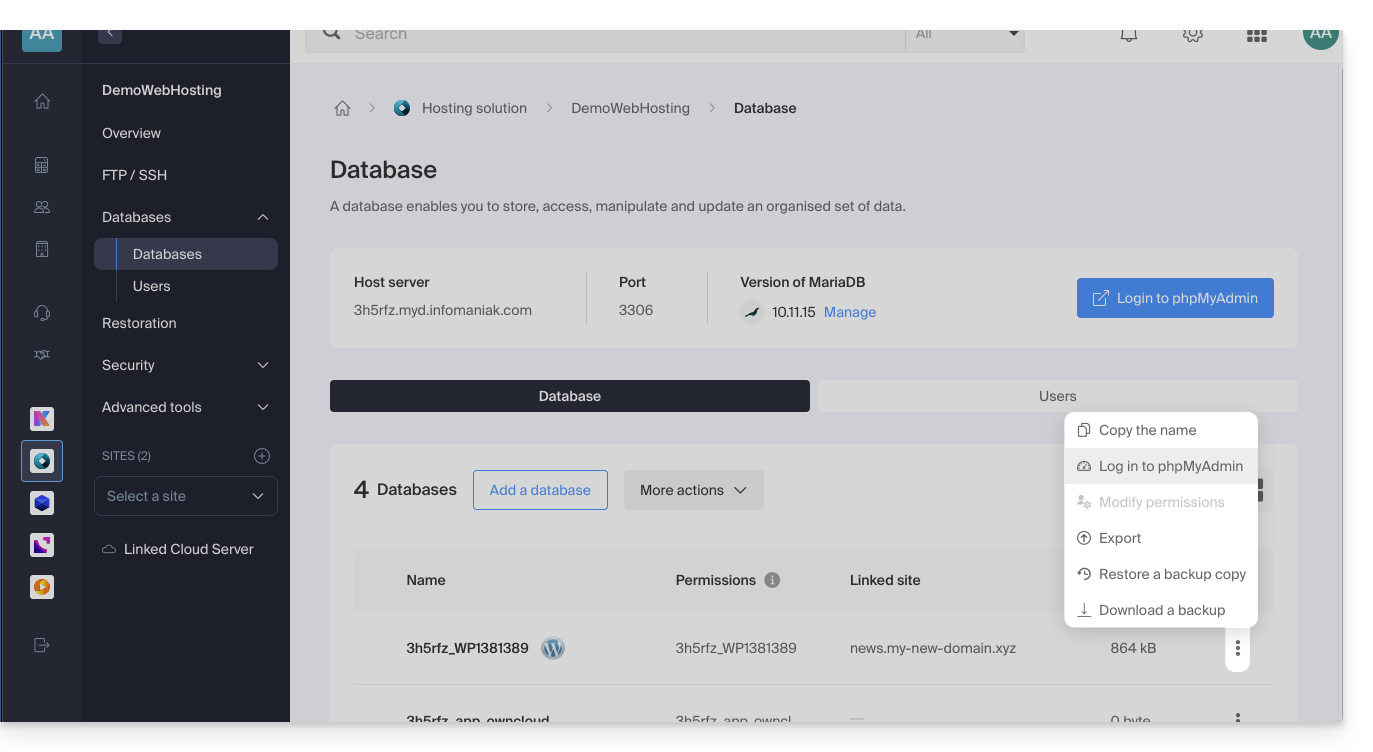Image resolution: width=1373 pixels, height=752 pixels.
Task: Click the Permissions info icon
Action: tap(772, 580)
